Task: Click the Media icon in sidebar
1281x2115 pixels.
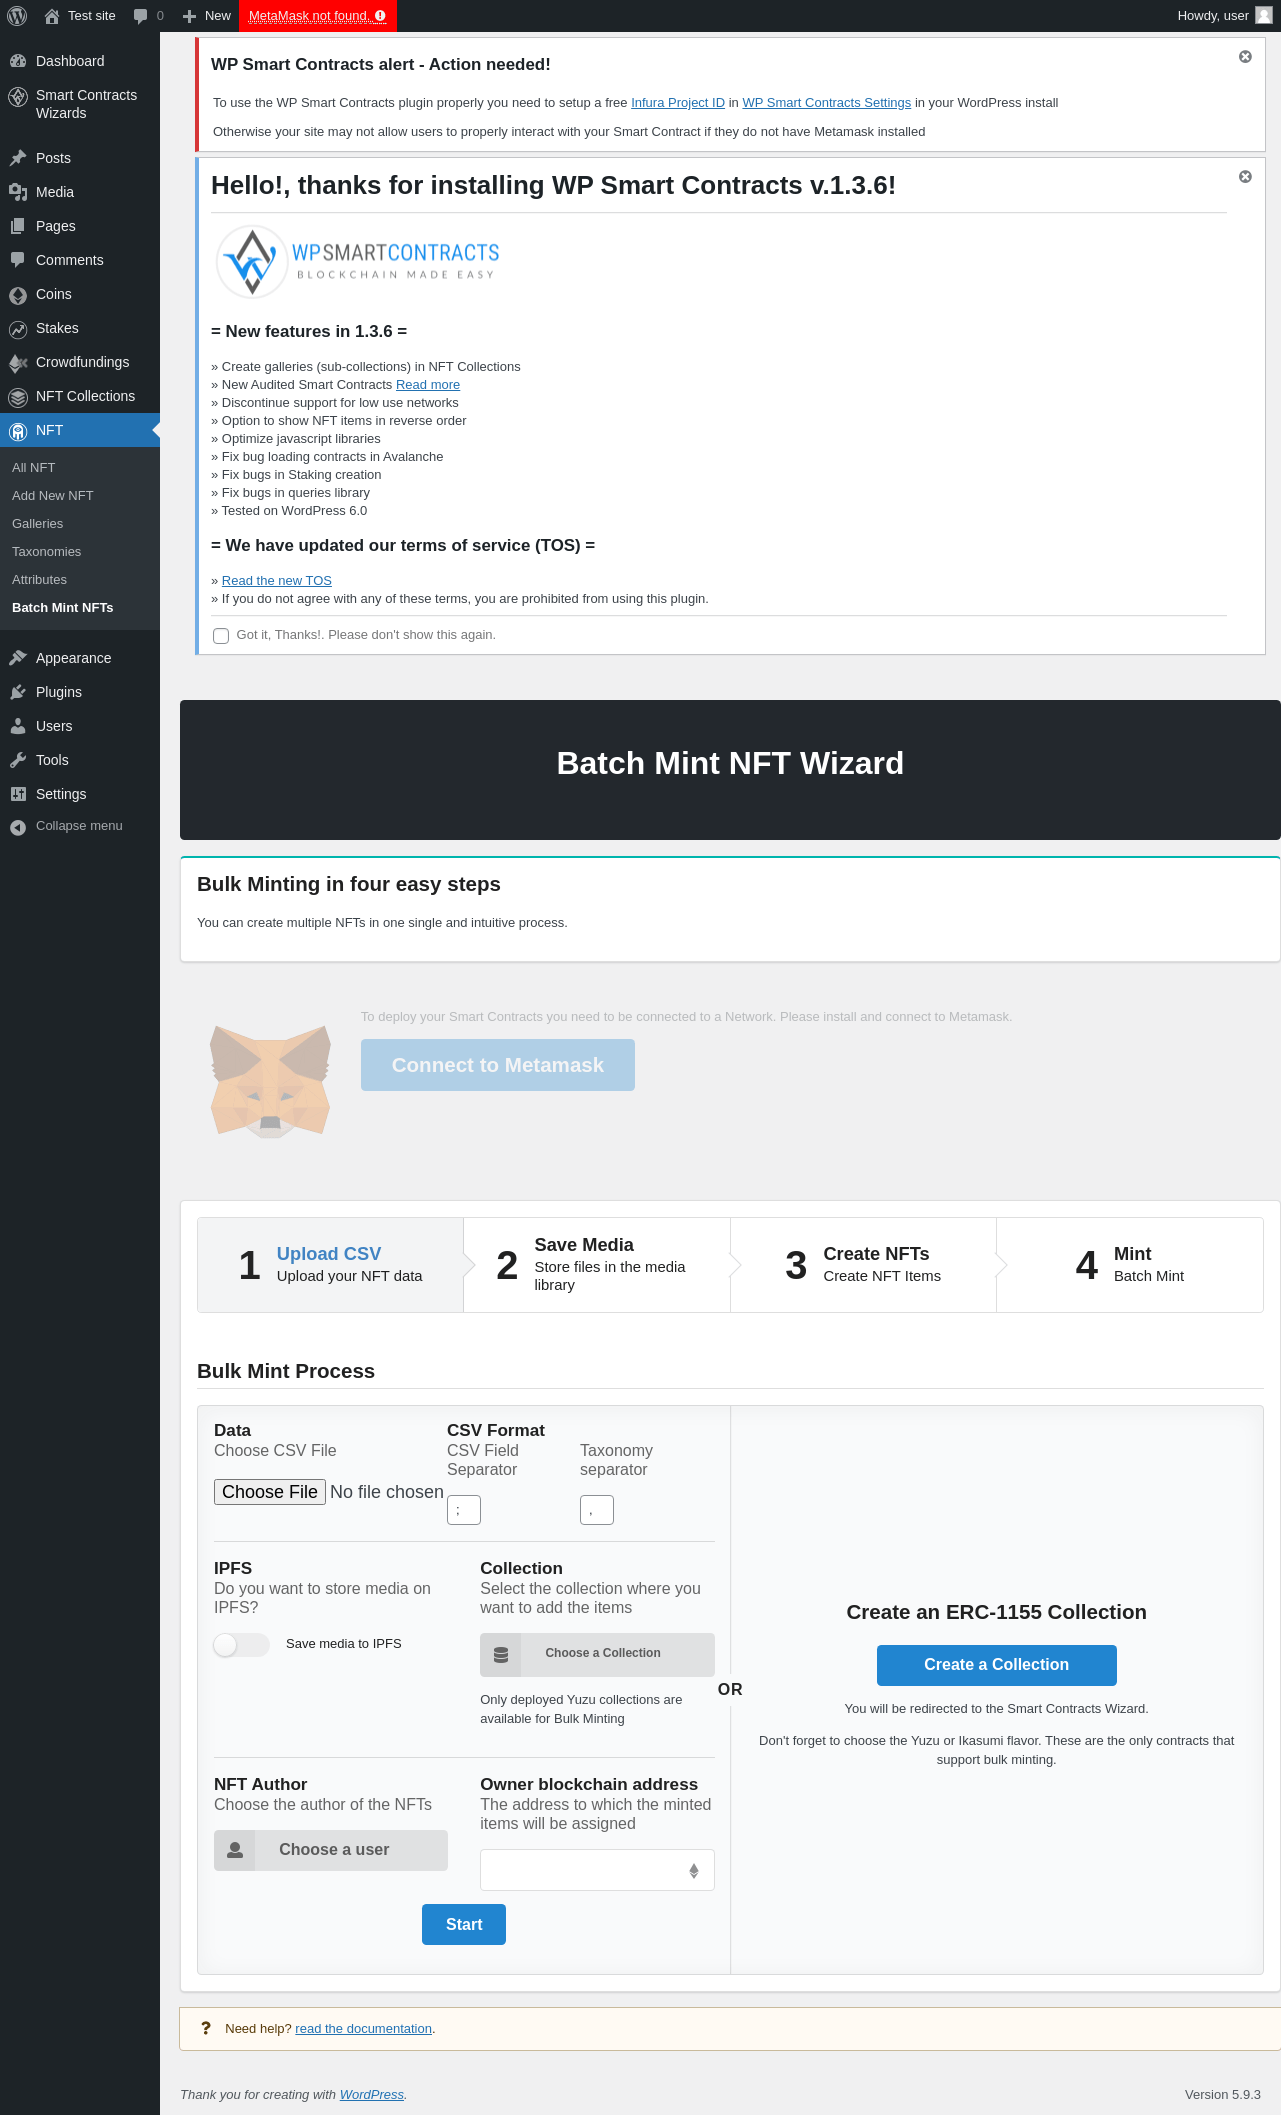Action: click(18, 192)
